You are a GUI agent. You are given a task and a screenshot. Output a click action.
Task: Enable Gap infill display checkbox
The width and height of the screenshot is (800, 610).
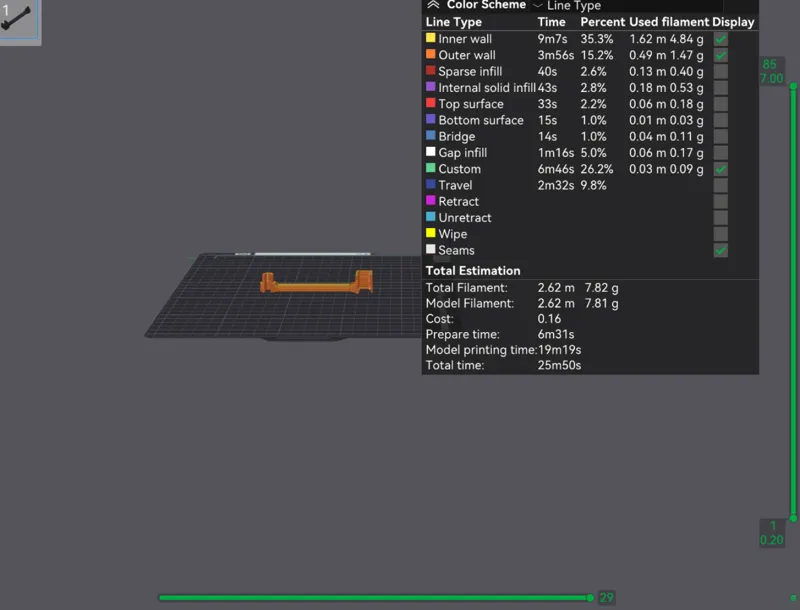720,152
